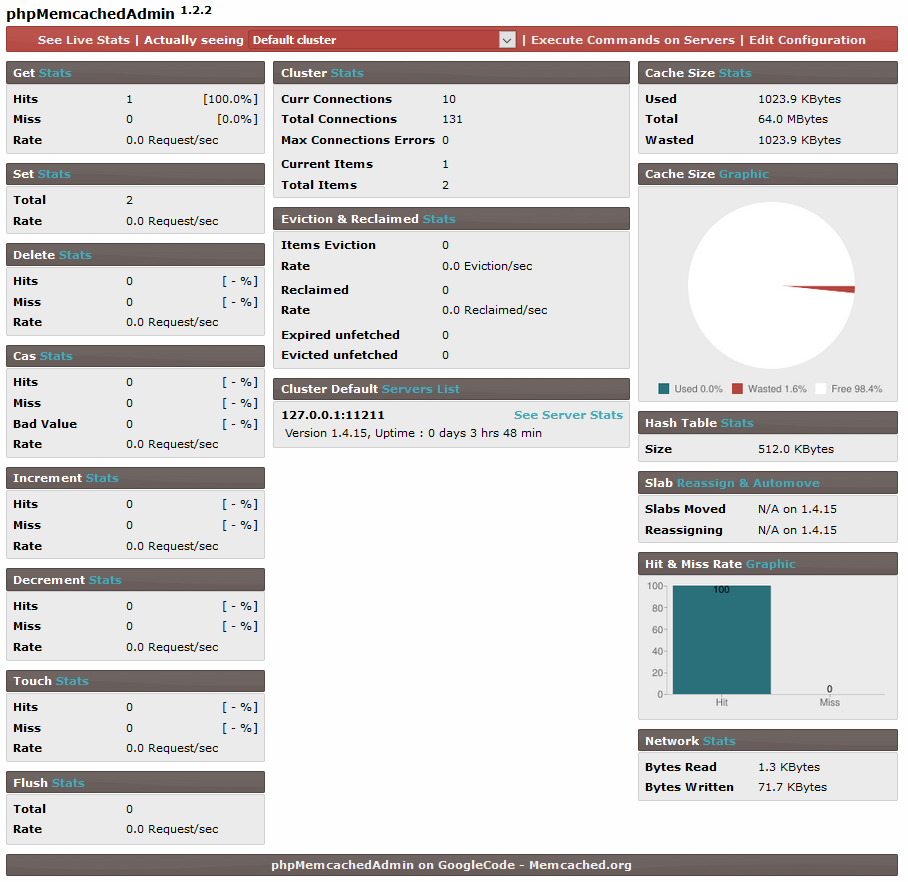Click the Hit bar in chart
908x882 pixels.
click(721, 640)
